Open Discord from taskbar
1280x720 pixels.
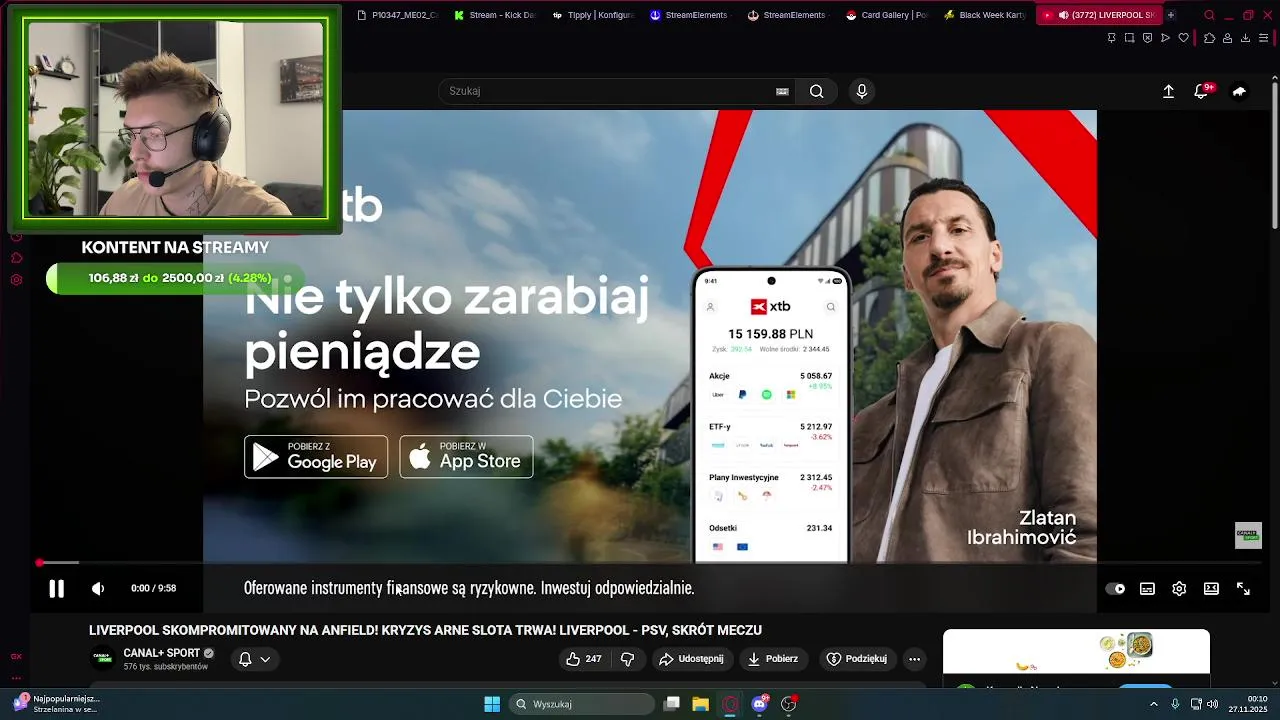759,704
